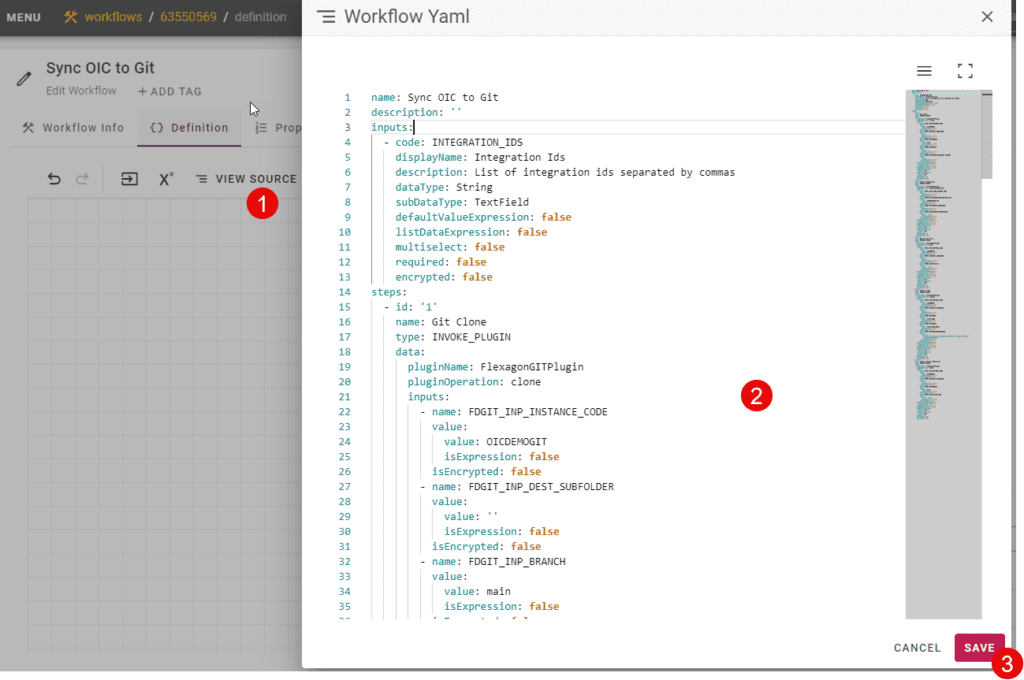The image size is (1024, 680).
Task: Click the Sync OIC to Git workflow title
Action: [100, 68]
